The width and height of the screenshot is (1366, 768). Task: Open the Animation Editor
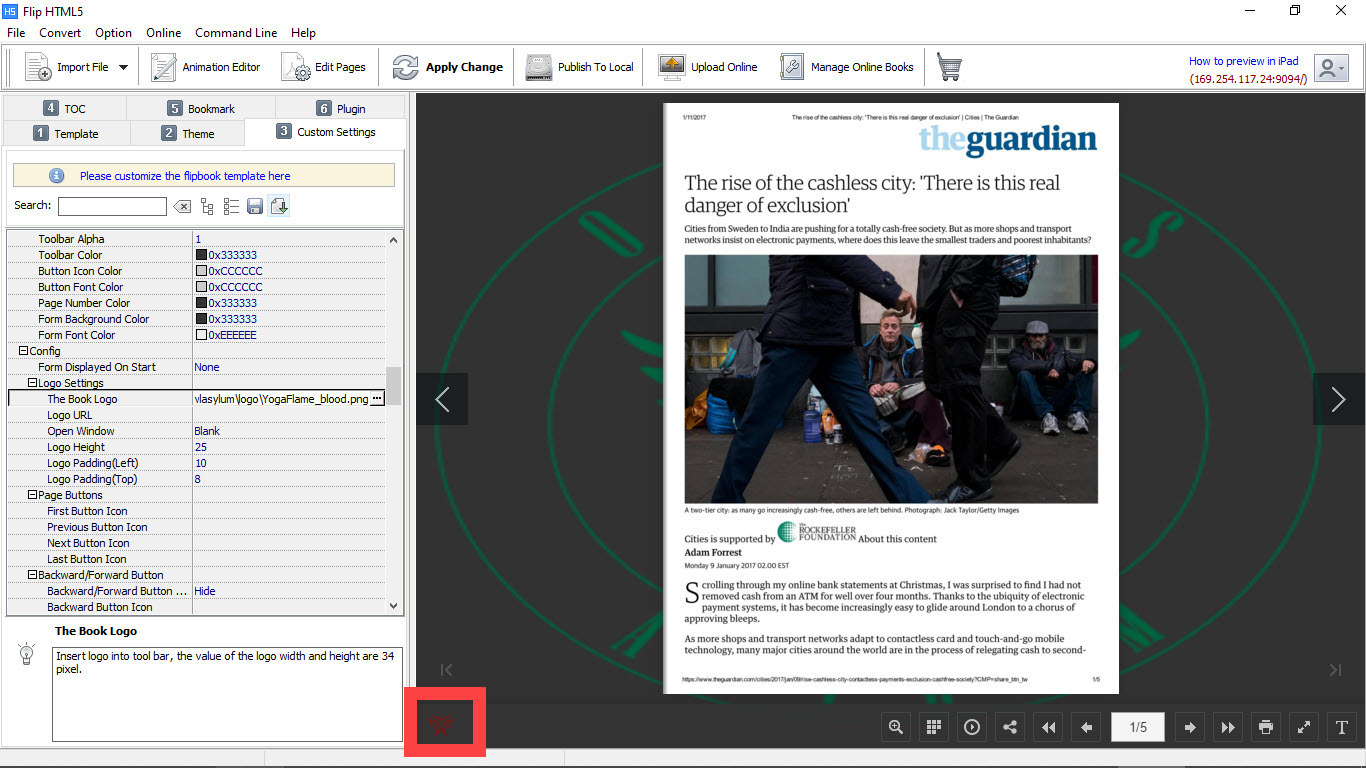pos(205,67)
